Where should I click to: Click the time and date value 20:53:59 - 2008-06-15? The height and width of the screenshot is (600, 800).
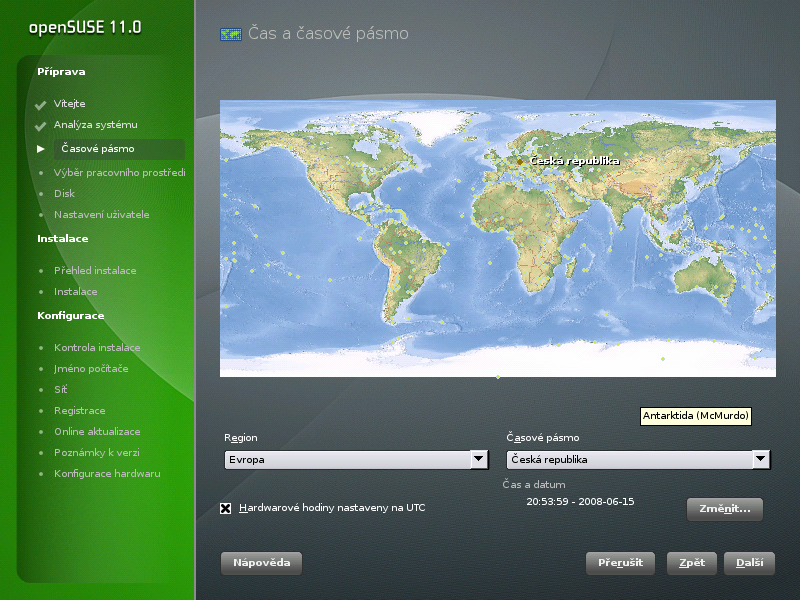tap(580, 502)
